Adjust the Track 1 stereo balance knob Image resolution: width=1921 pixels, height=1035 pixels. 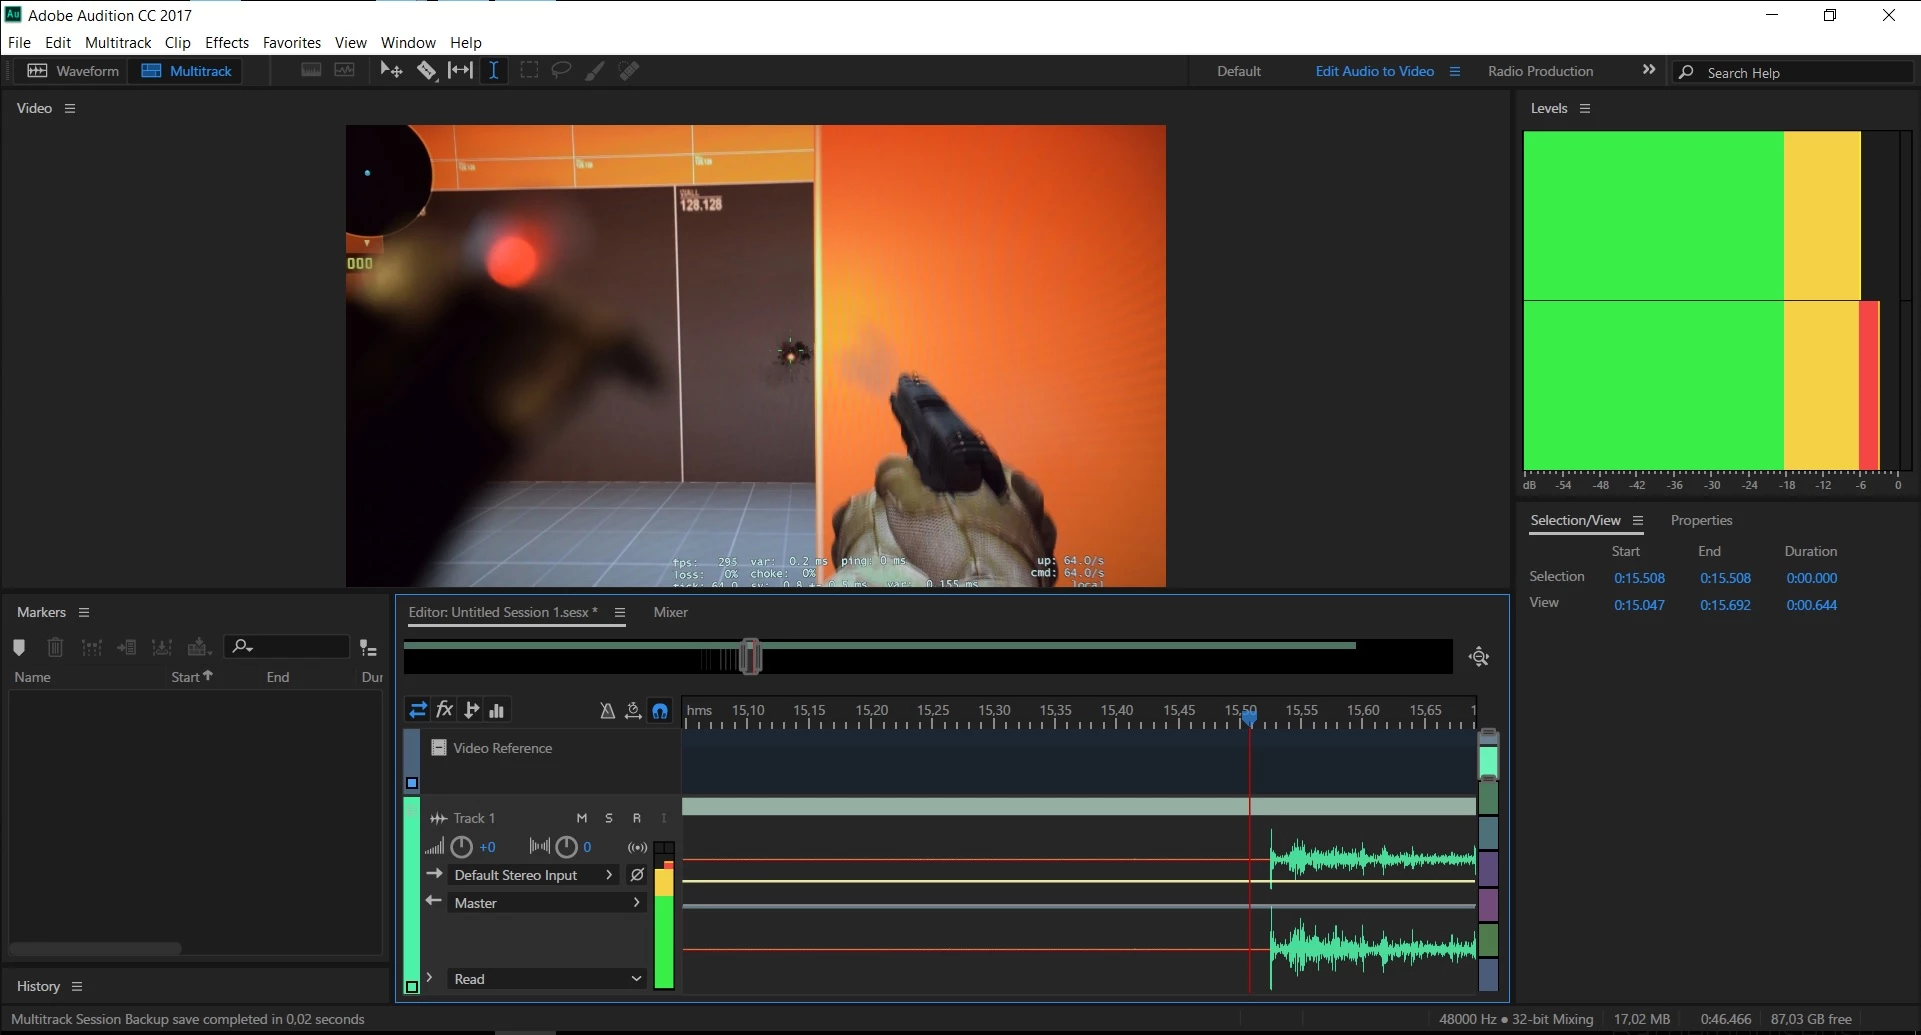tap(566, 847)
